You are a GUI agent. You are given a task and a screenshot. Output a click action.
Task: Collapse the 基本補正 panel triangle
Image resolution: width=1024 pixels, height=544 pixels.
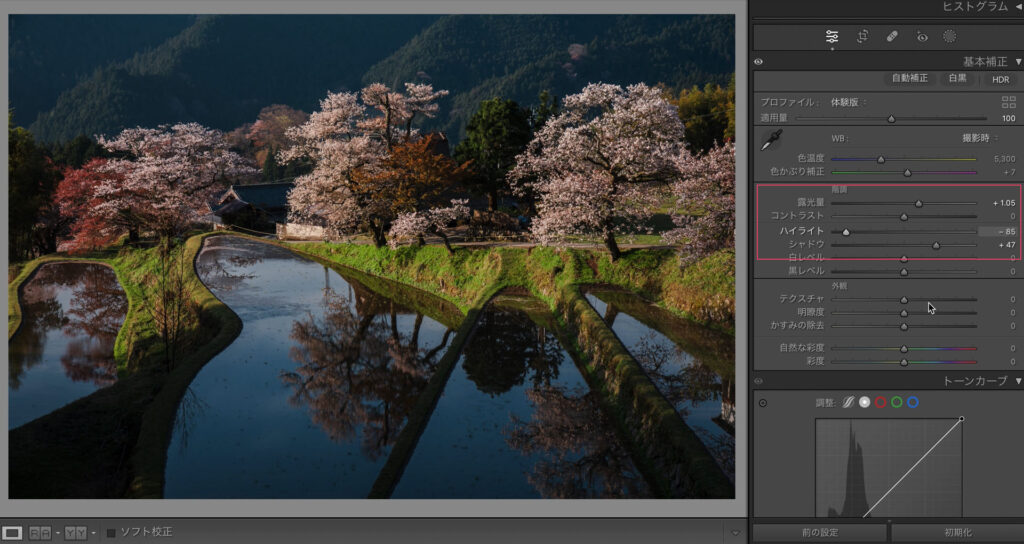[1018, 62]
